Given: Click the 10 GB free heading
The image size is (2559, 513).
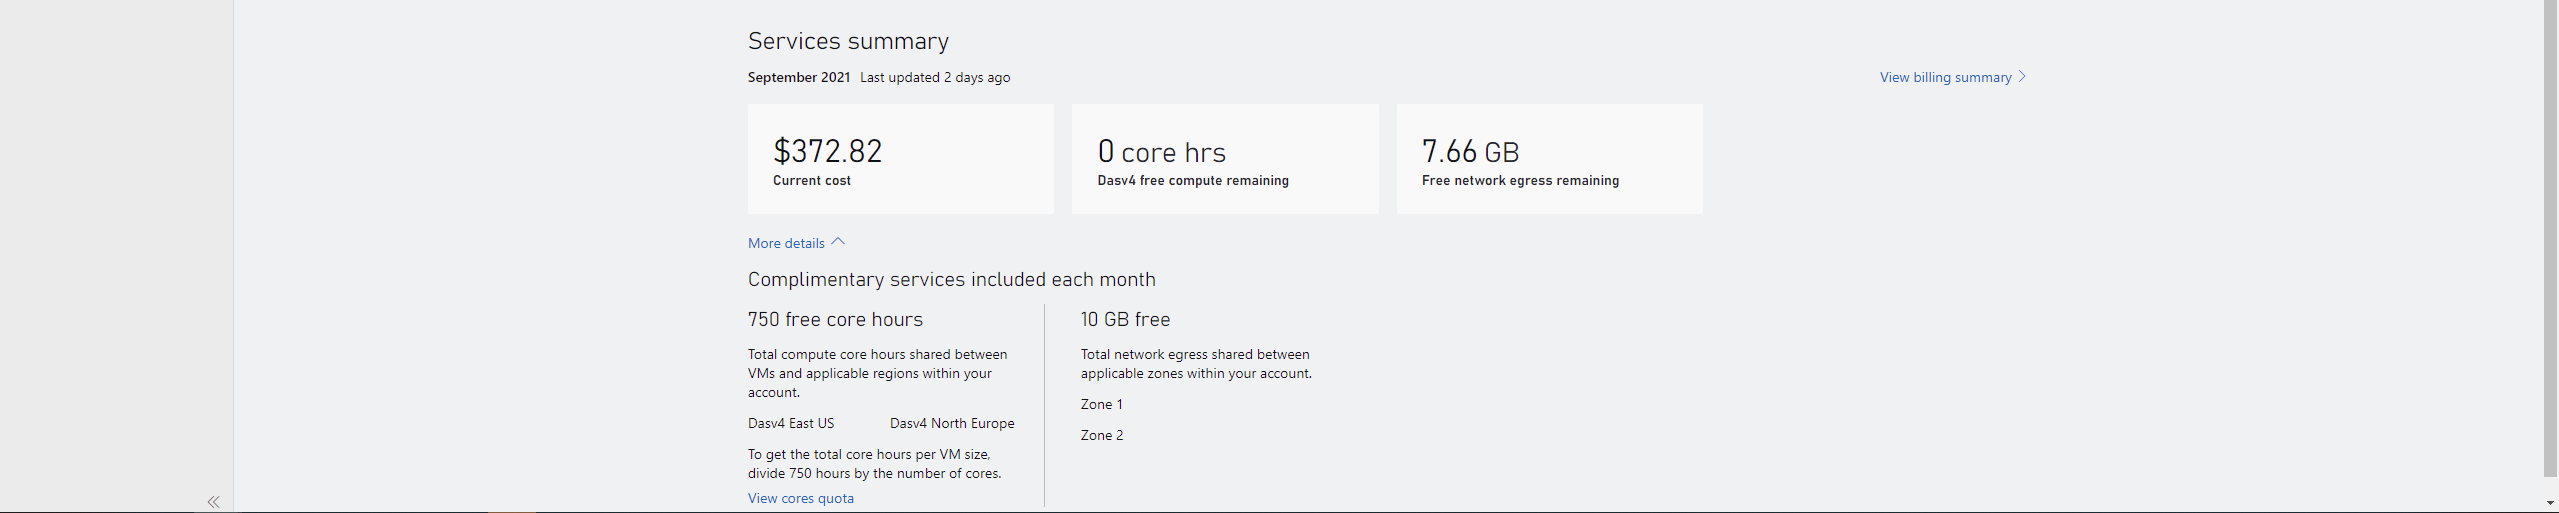Looking at the screenshot, I should pyautogui.click(x=1125, y=319).
